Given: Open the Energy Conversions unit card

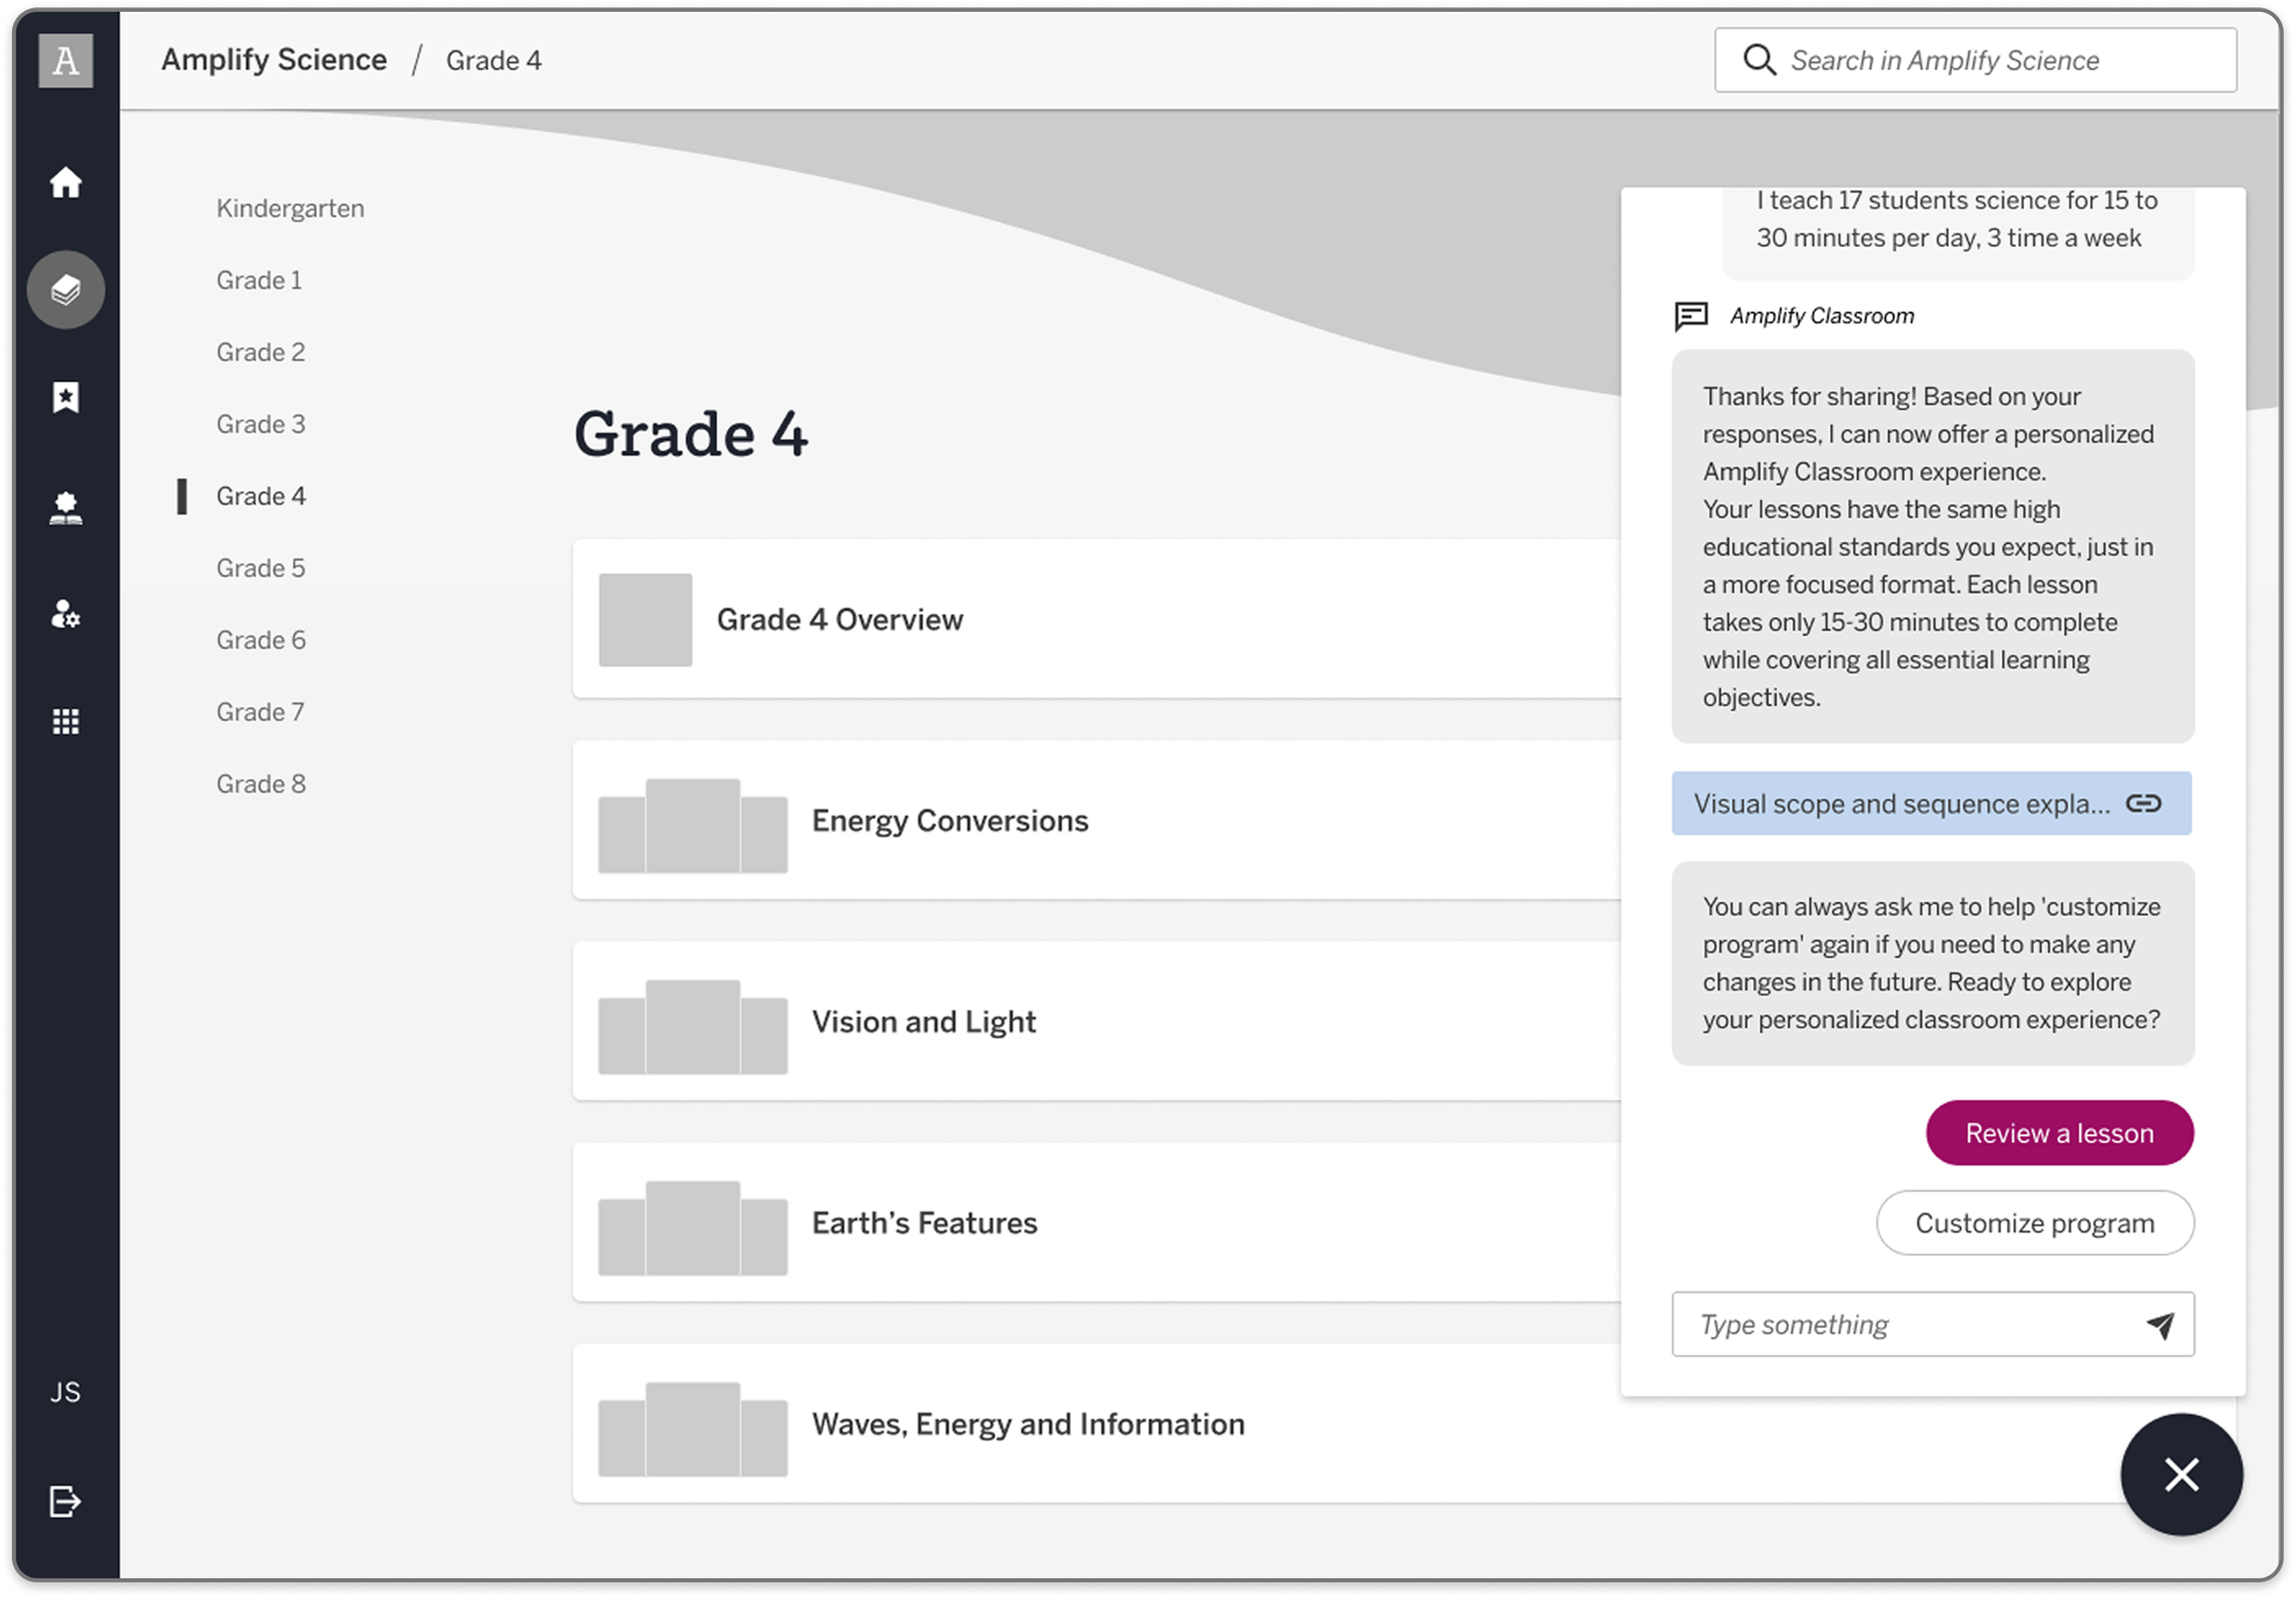Looking at the screenshot, I should click(x=1097, y=821).
